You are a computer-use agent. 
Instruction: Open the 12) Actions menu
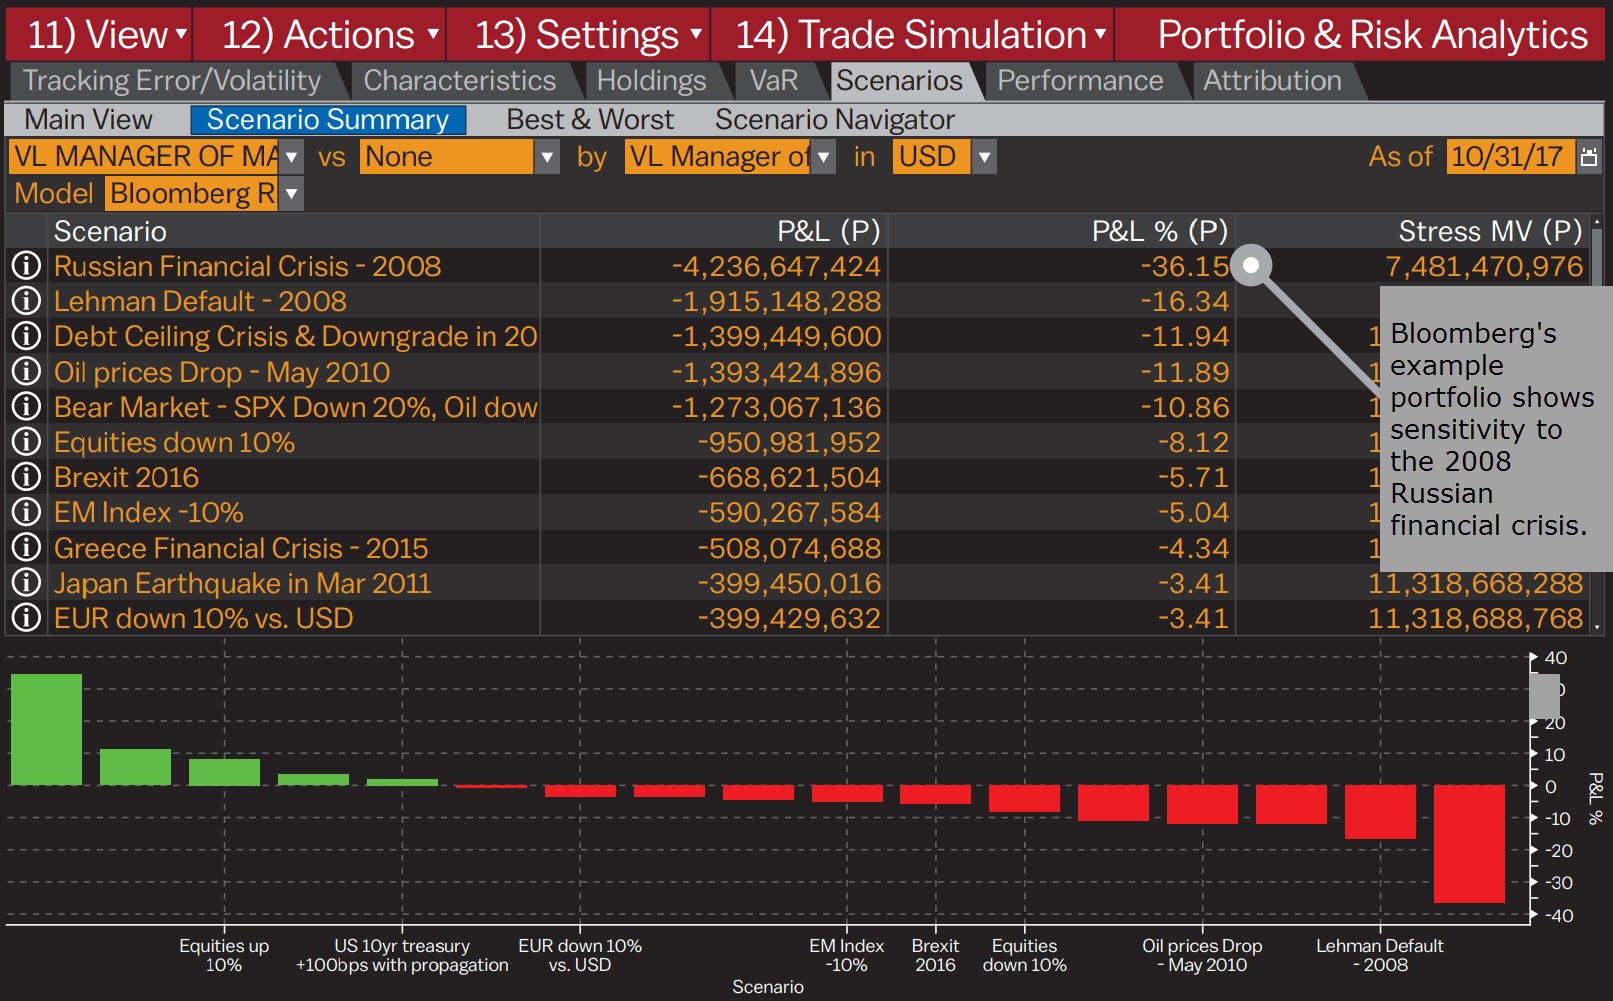pos(320,33)
